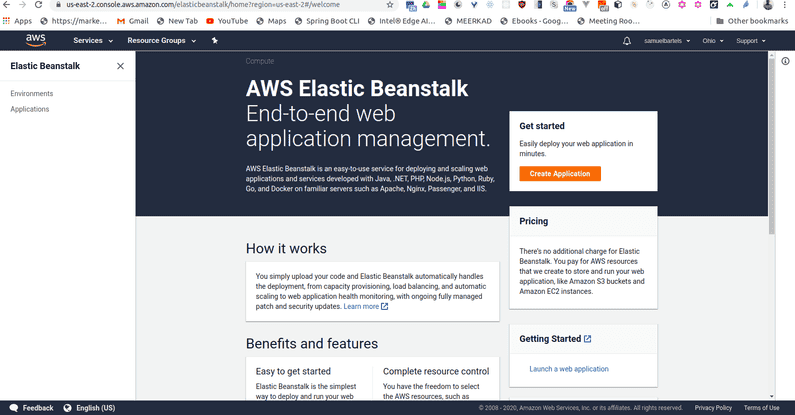Click the AWS logo home icon

pos(35,40)
